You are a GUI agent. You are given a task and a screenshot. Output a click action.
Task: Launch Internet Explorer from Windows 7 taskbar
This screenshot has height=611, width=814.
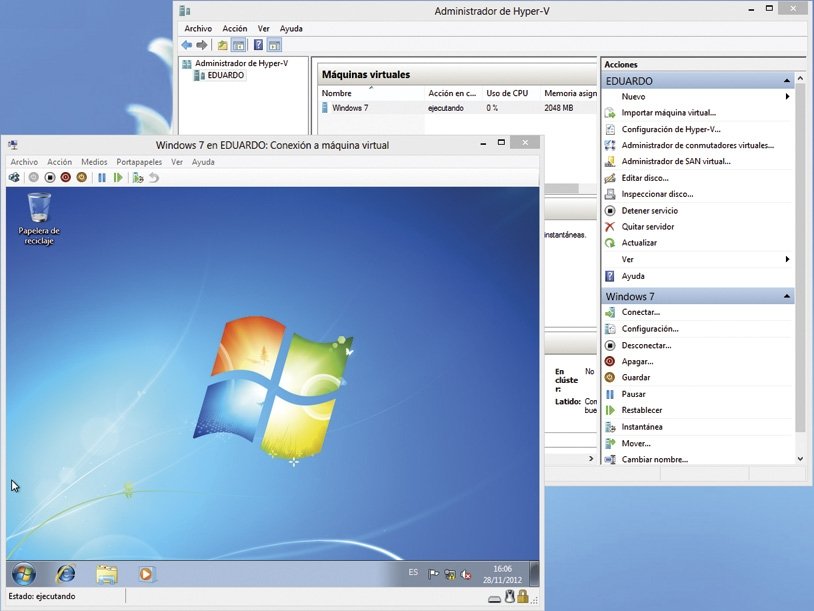point(65,574)
